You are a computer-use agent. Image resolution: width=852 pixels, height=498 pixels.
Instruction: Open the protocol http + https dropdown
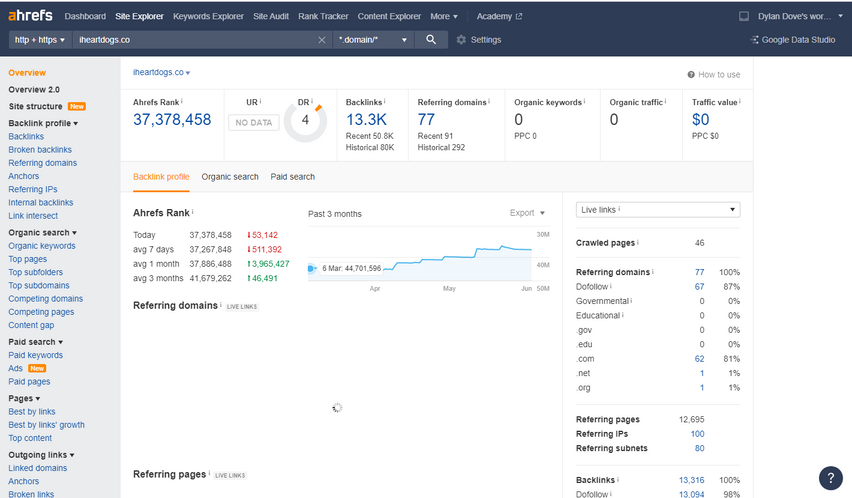[x=40, y=40]
